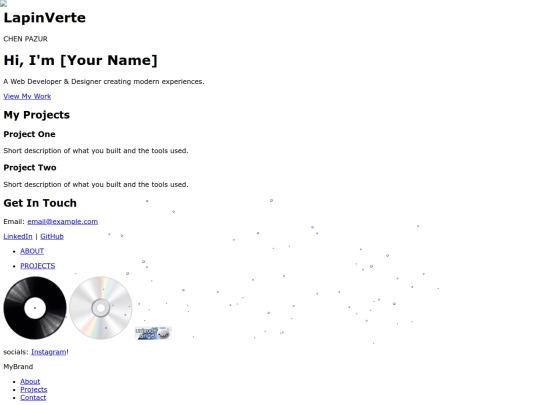Click the email@example.com link
Image resolution: width=540 pixels, height=405 pixels.
coord(63,221)
